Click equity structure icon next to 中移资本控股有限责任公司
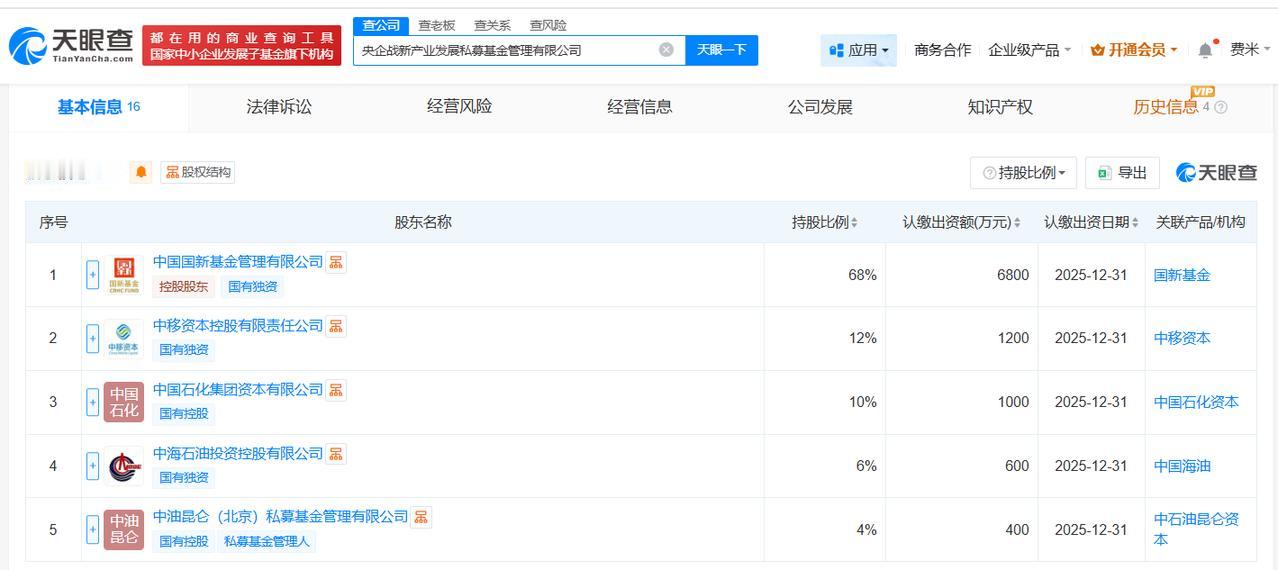1278x570 pixels. click(x=336, y=326)
